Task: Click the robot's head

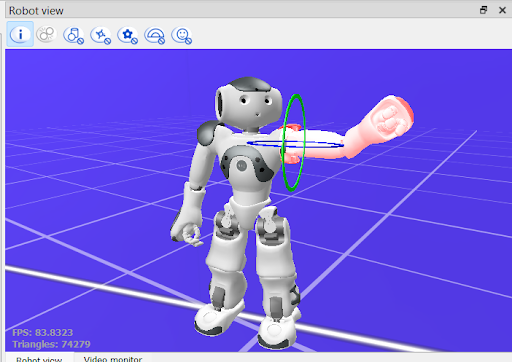Action: 248,103
